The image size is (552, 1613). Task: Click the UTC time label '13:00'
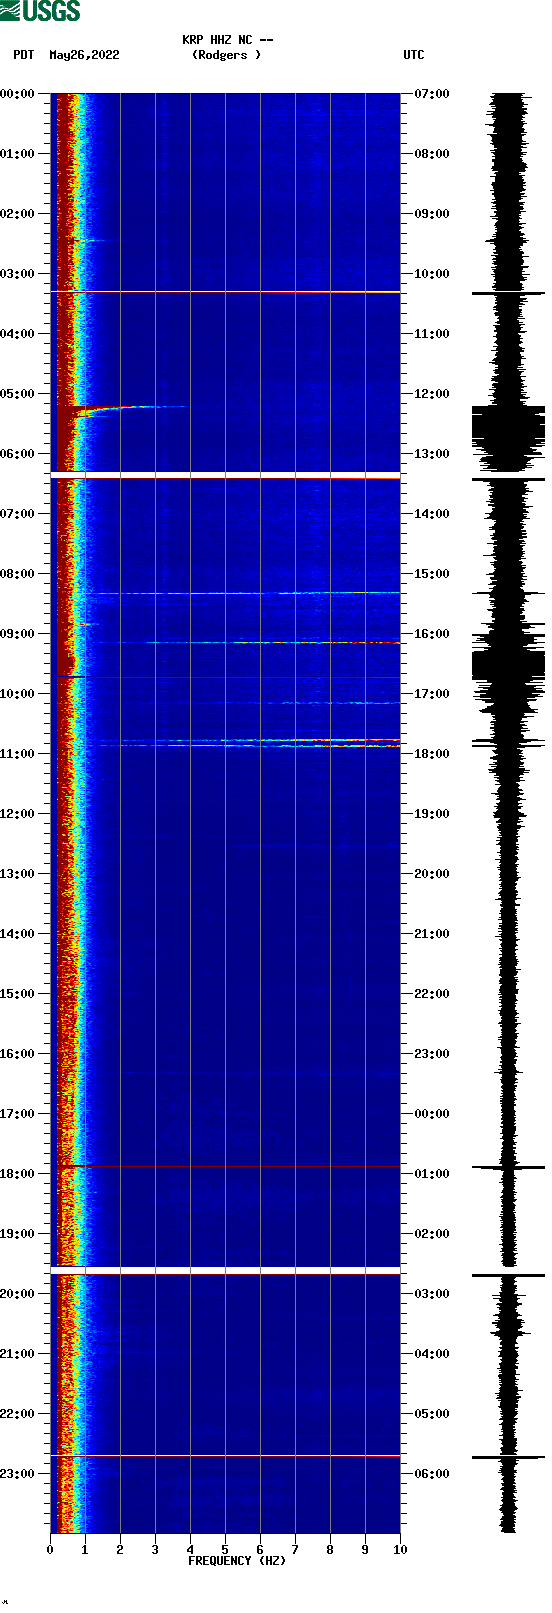coord(432,454)
